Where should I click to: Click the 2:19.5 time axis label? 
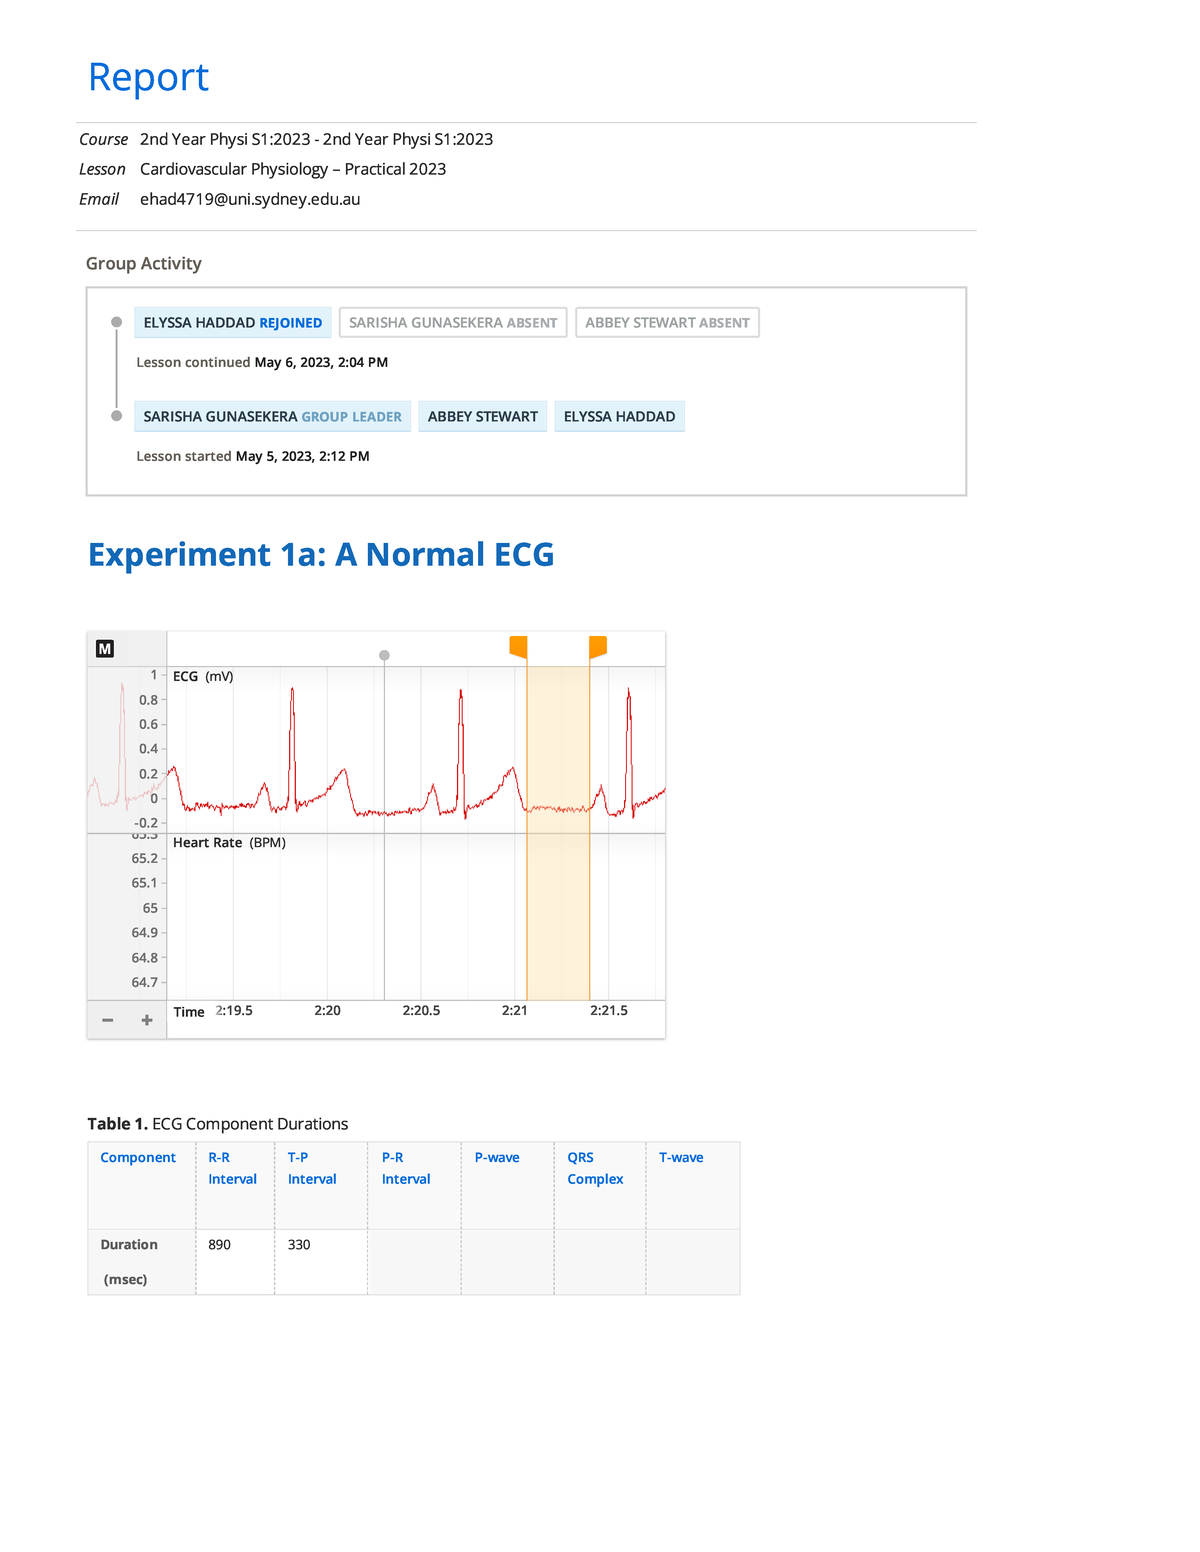[x=234, y=1010]
